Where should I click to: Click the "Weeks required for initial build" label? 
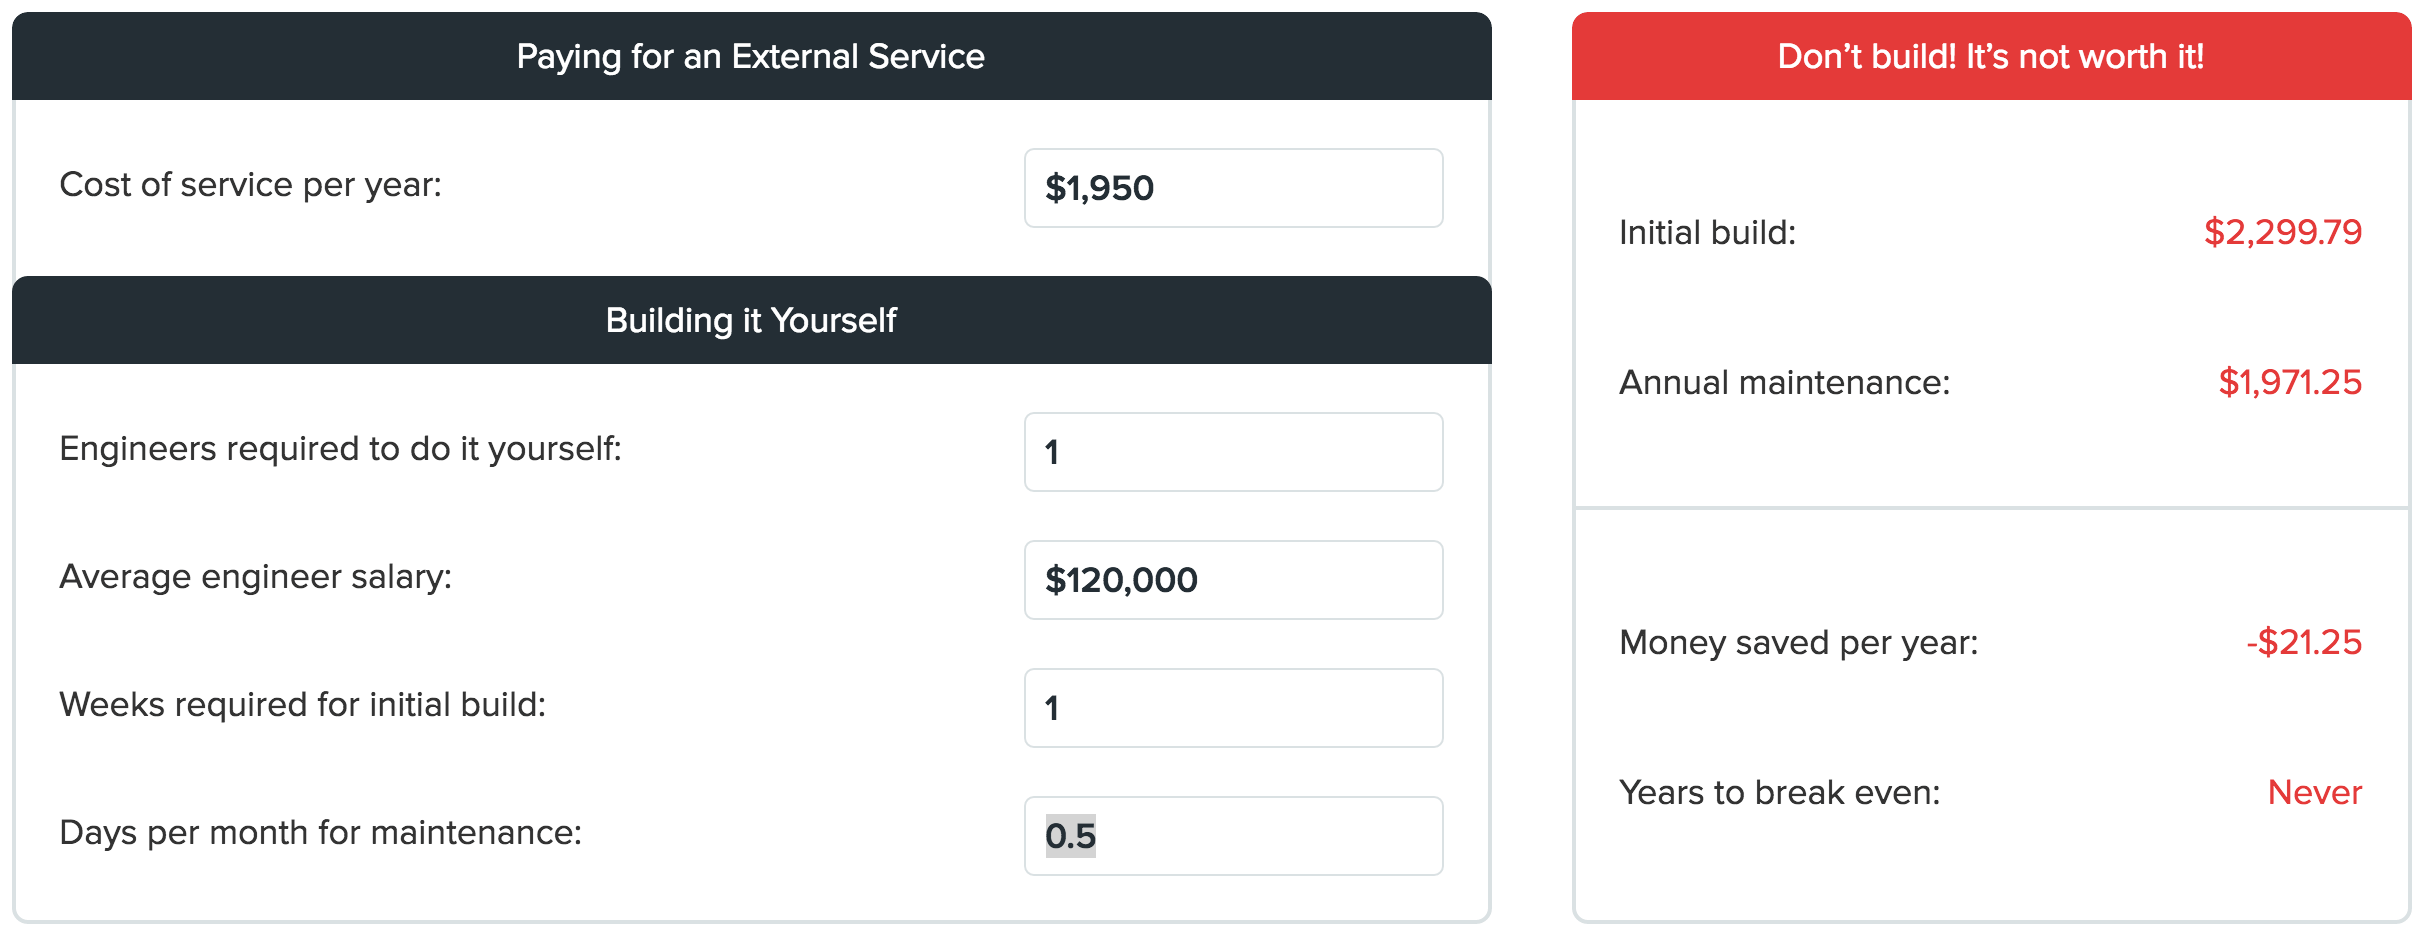click(302, 705)
